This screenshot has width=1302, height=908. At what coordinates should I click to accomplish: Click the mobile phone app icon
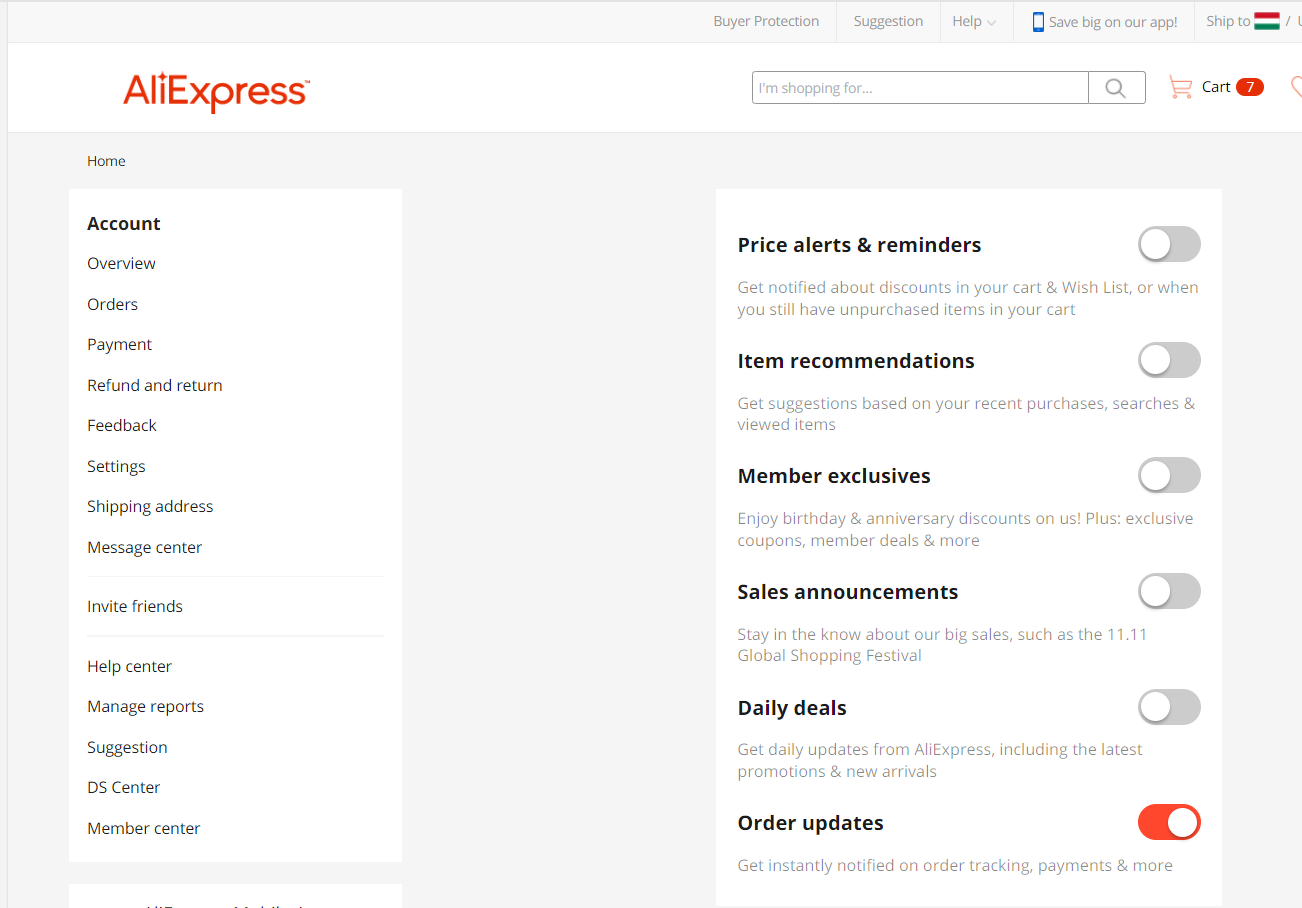[1038, 22]
